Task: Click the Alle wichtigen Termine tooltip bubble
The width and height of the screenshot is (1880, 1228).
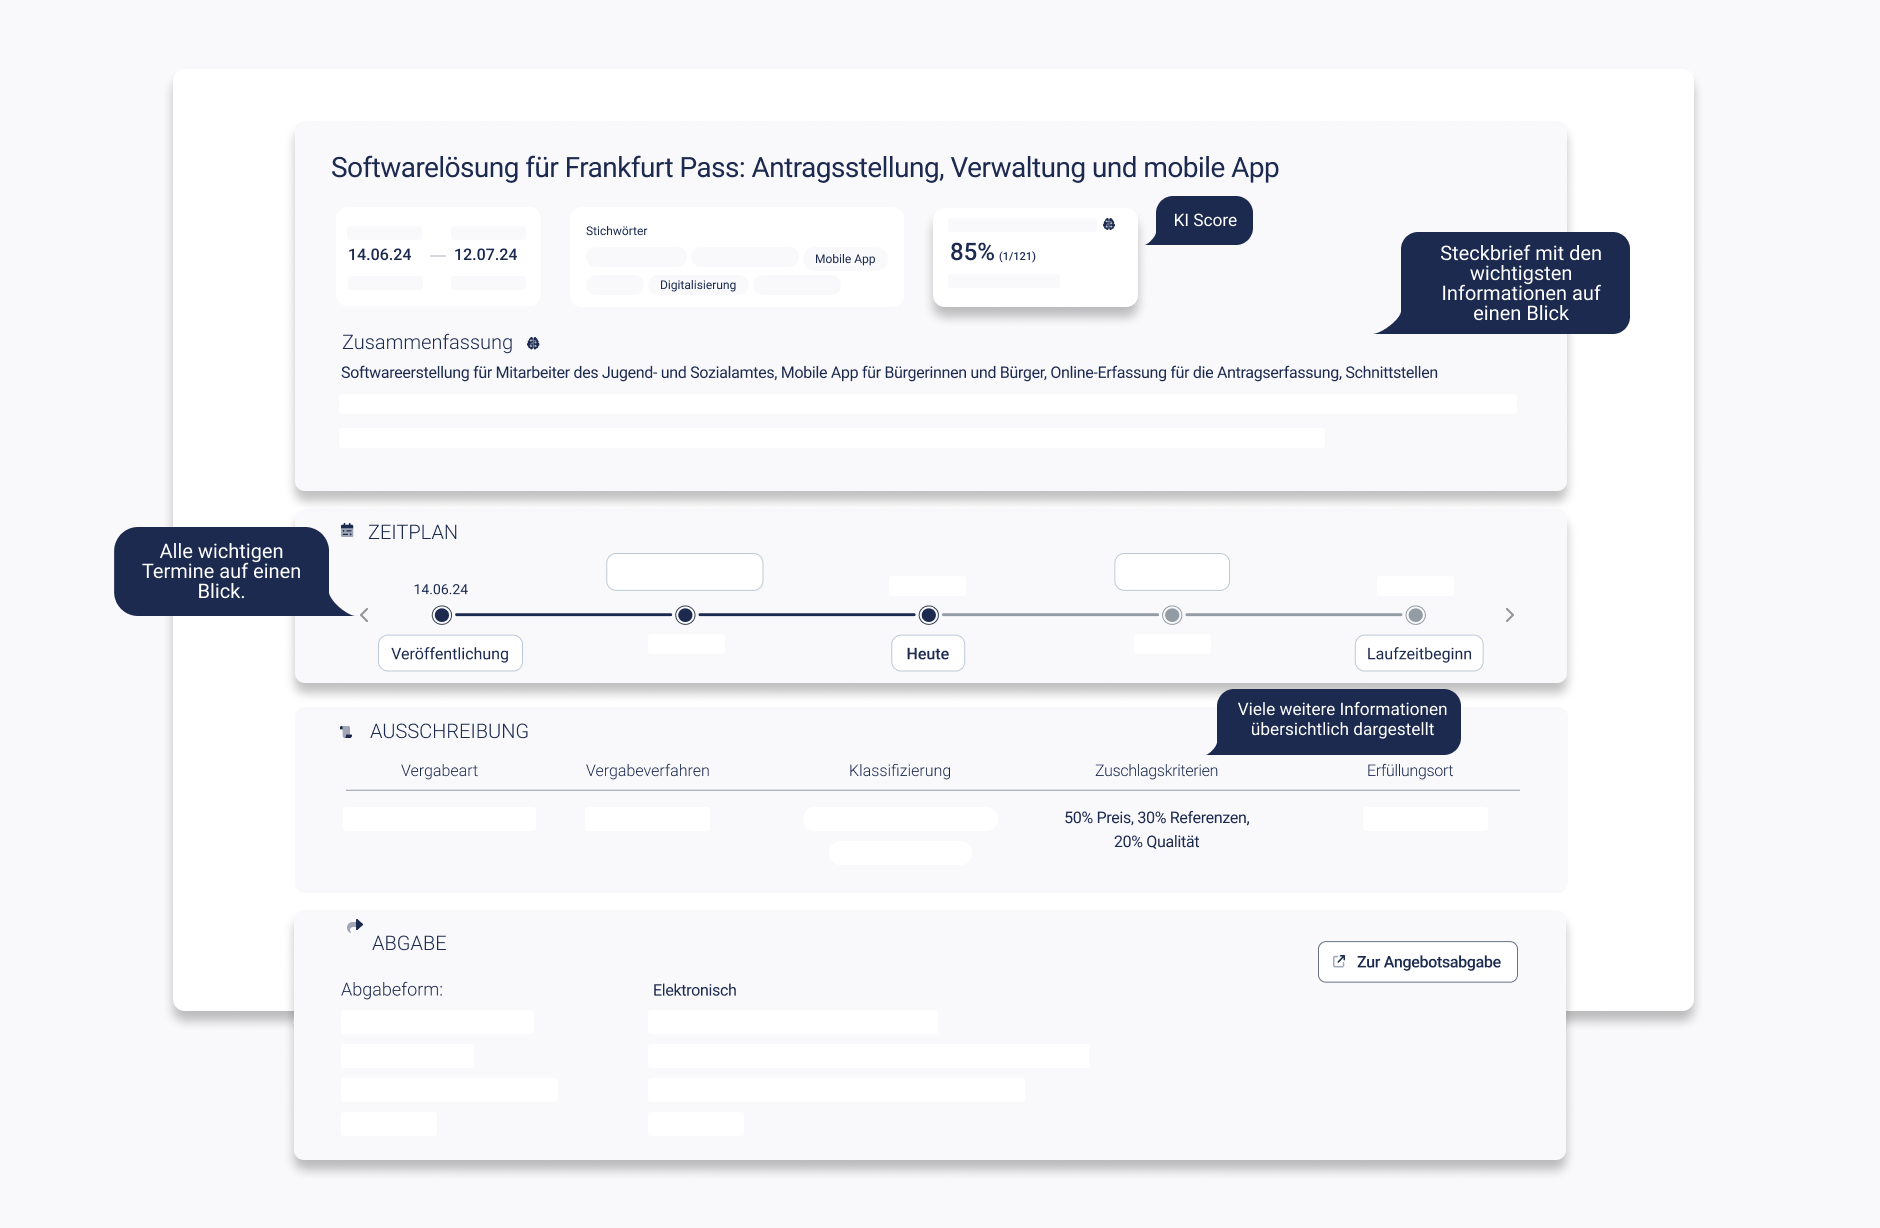Action: tap(222, 571)
